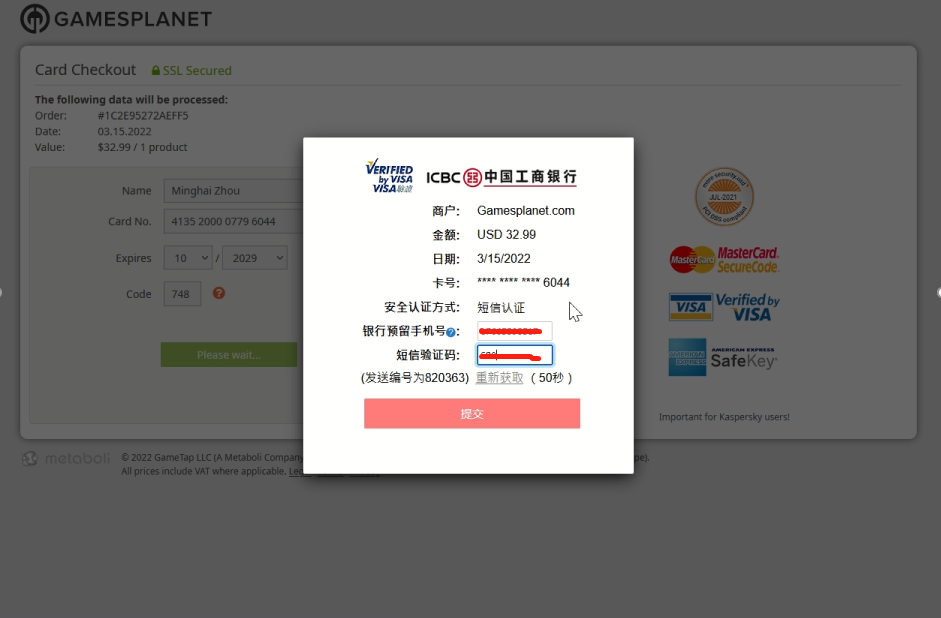The image size is (941, 618).
Task: Click the American Express SafeKey logo
Action: (x=723, y=357)
